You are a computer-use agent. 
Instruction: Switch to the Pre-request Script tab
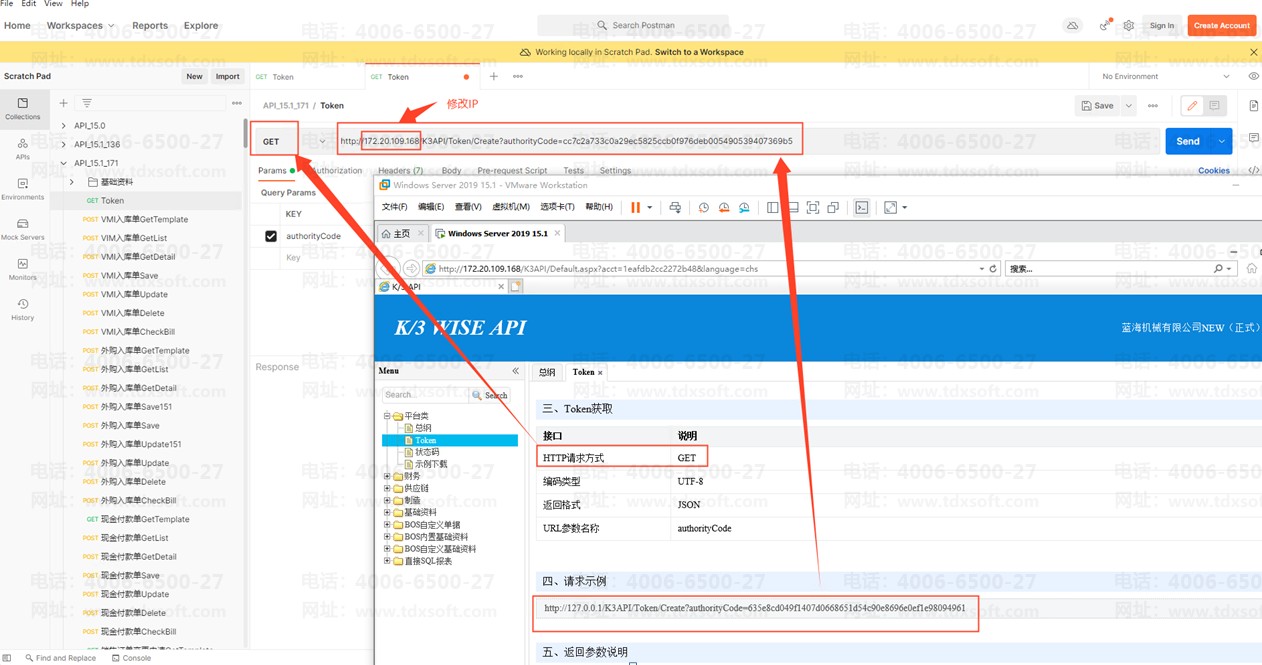(x=512, y=171)
